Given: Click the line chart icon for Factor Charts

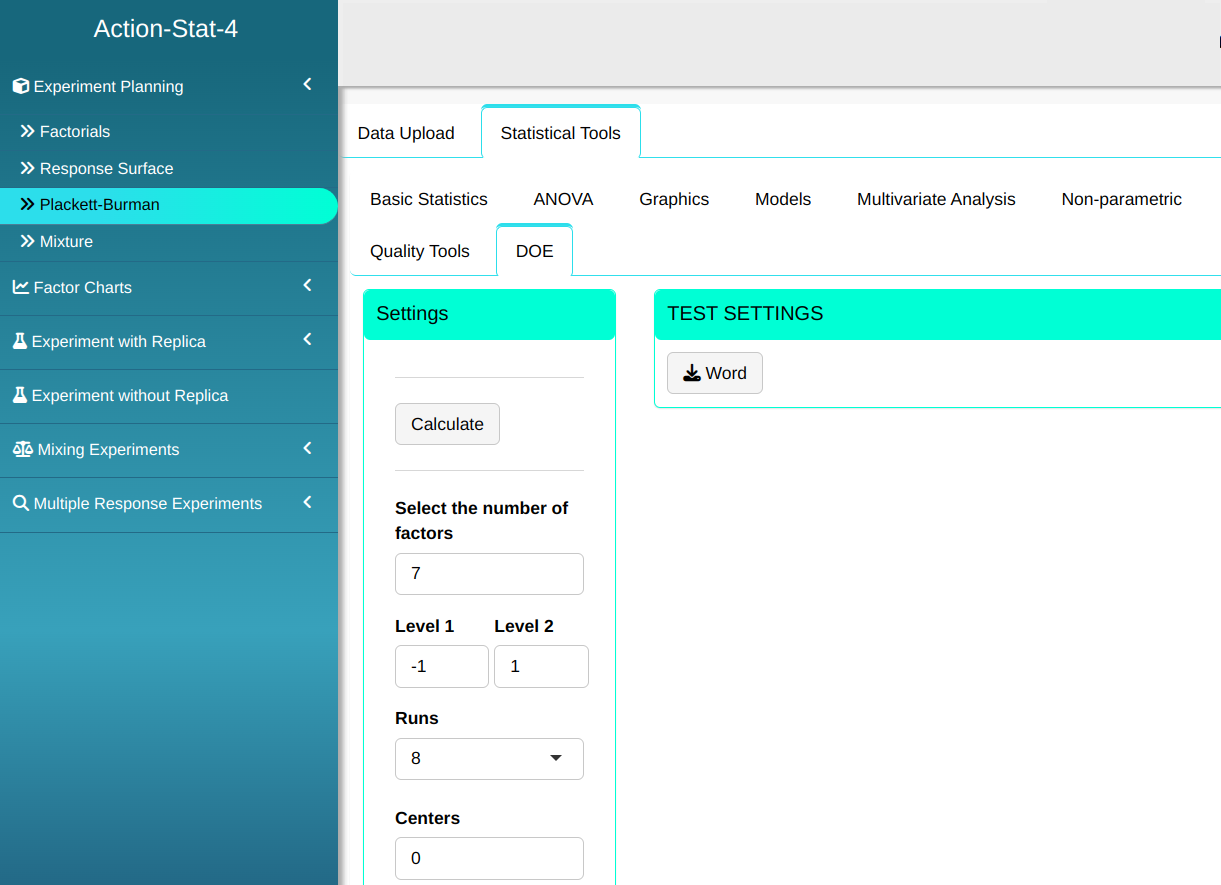Looking at the screenshot, I should pos(20,287).
